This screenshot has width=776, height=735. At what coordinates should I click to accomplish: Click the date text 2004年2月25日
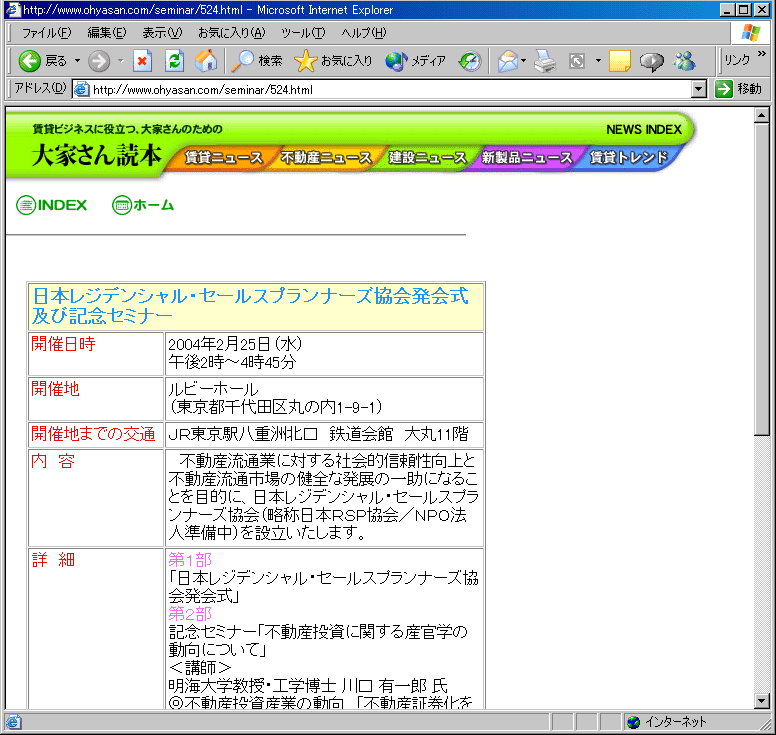[x=219, y=344]
